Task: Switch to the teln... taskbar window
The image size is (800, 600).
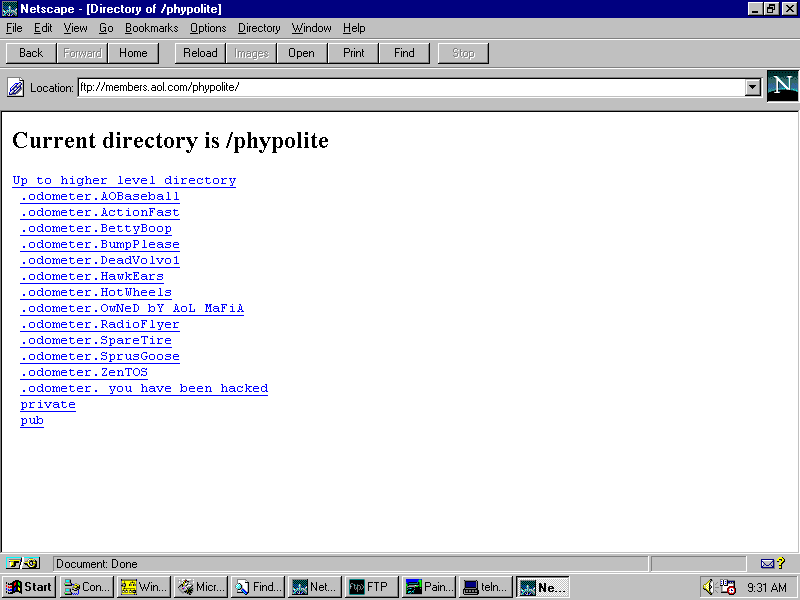Action: click(x=486, y=587)
